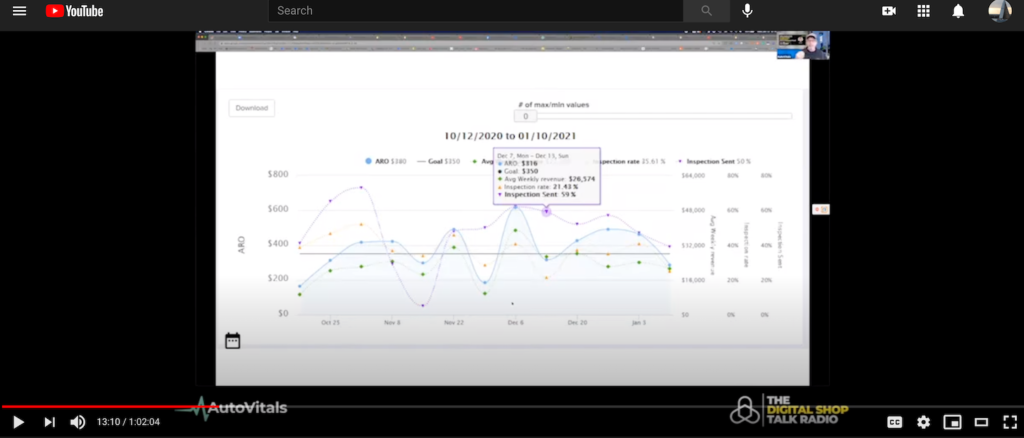This screenshot has width=1024, height=438.
Task: Open the Create video camera icon
Action: (888, 11)
